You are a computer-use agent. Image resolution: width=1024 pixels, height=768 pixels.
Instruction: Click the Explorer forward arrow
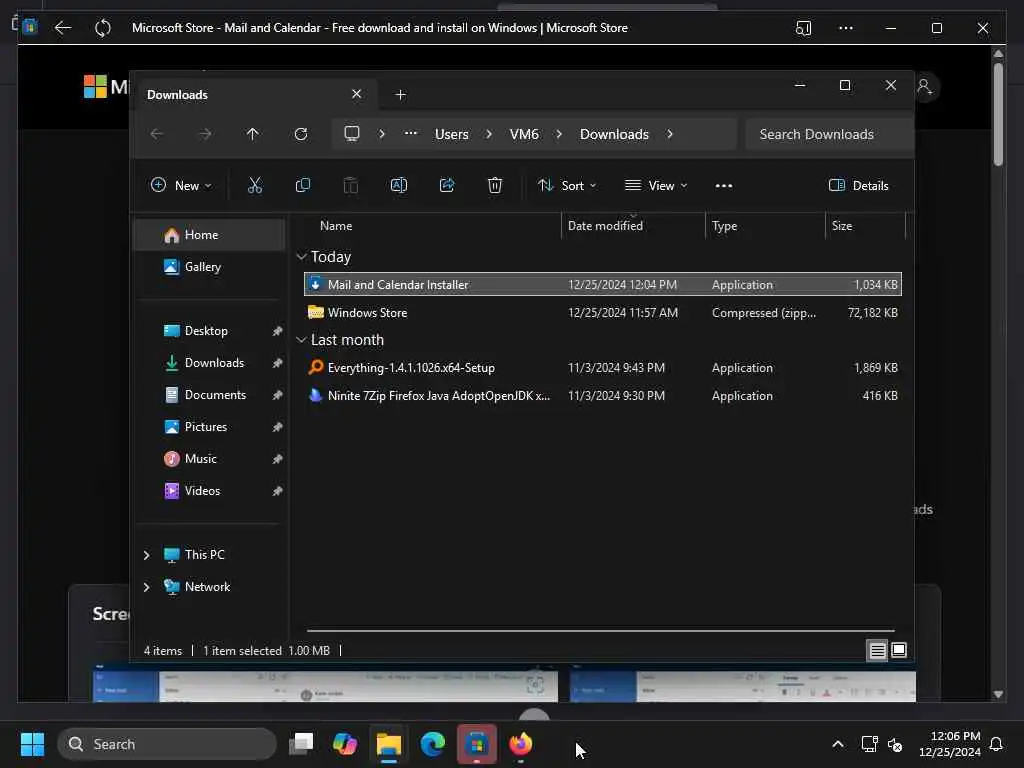(205, 134)
